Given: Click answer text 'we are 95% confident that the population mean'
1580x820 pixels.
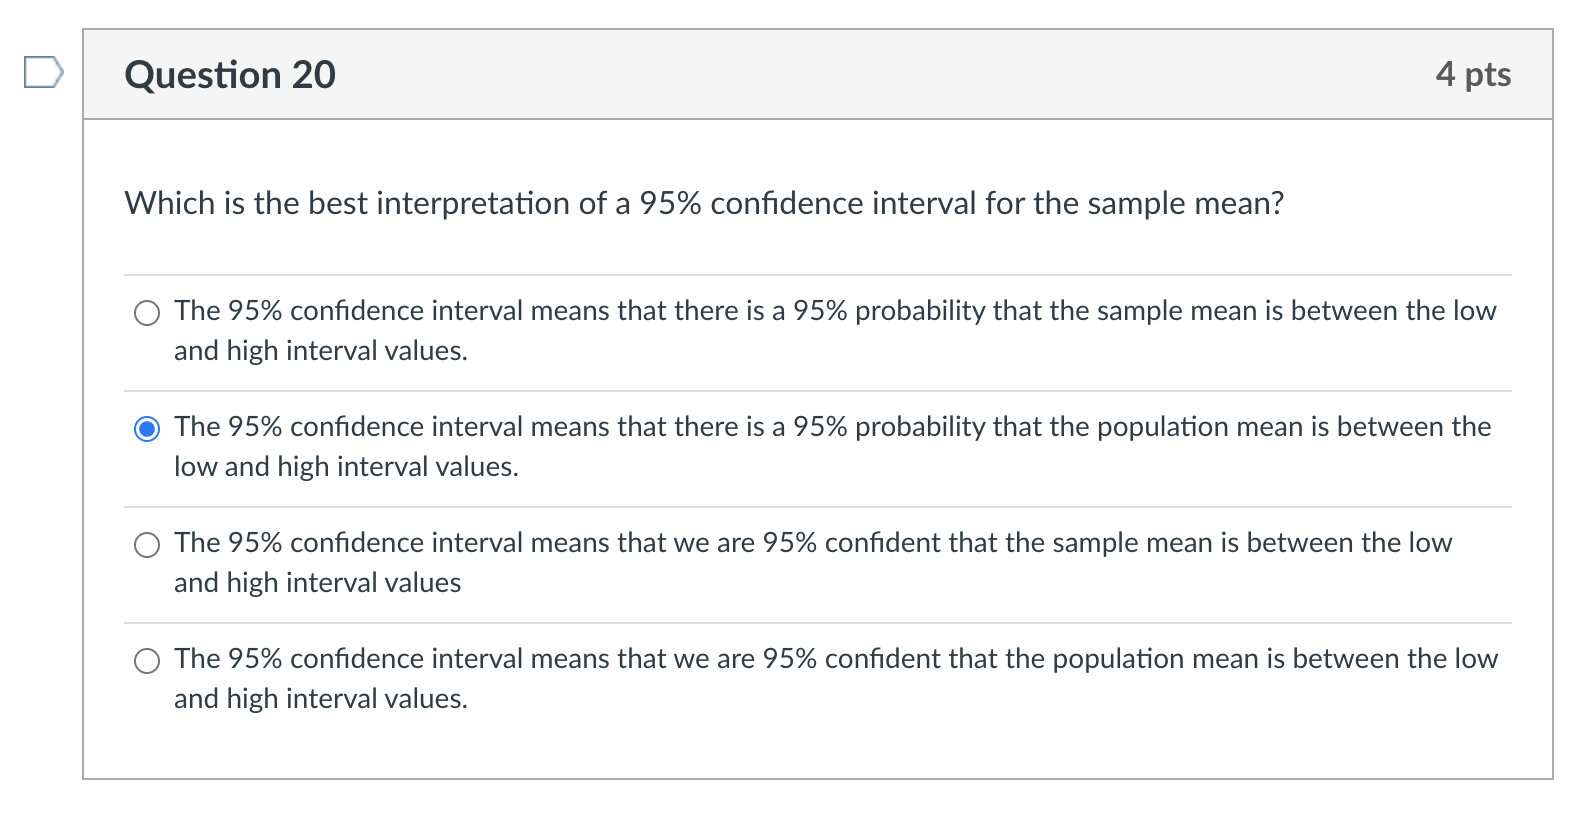Looking at the screenshot, I should tap(835, 659).
